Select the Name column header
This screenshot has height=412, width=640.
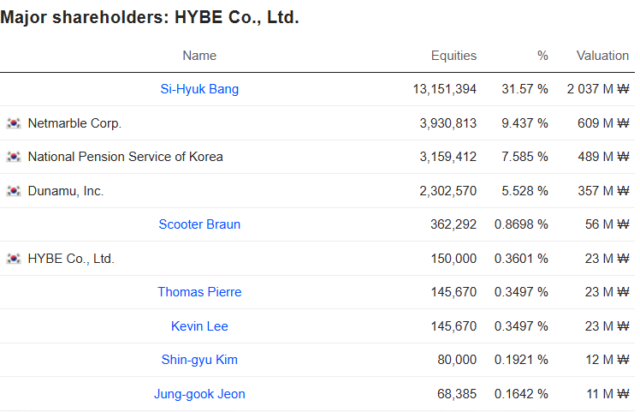[199, 56]
